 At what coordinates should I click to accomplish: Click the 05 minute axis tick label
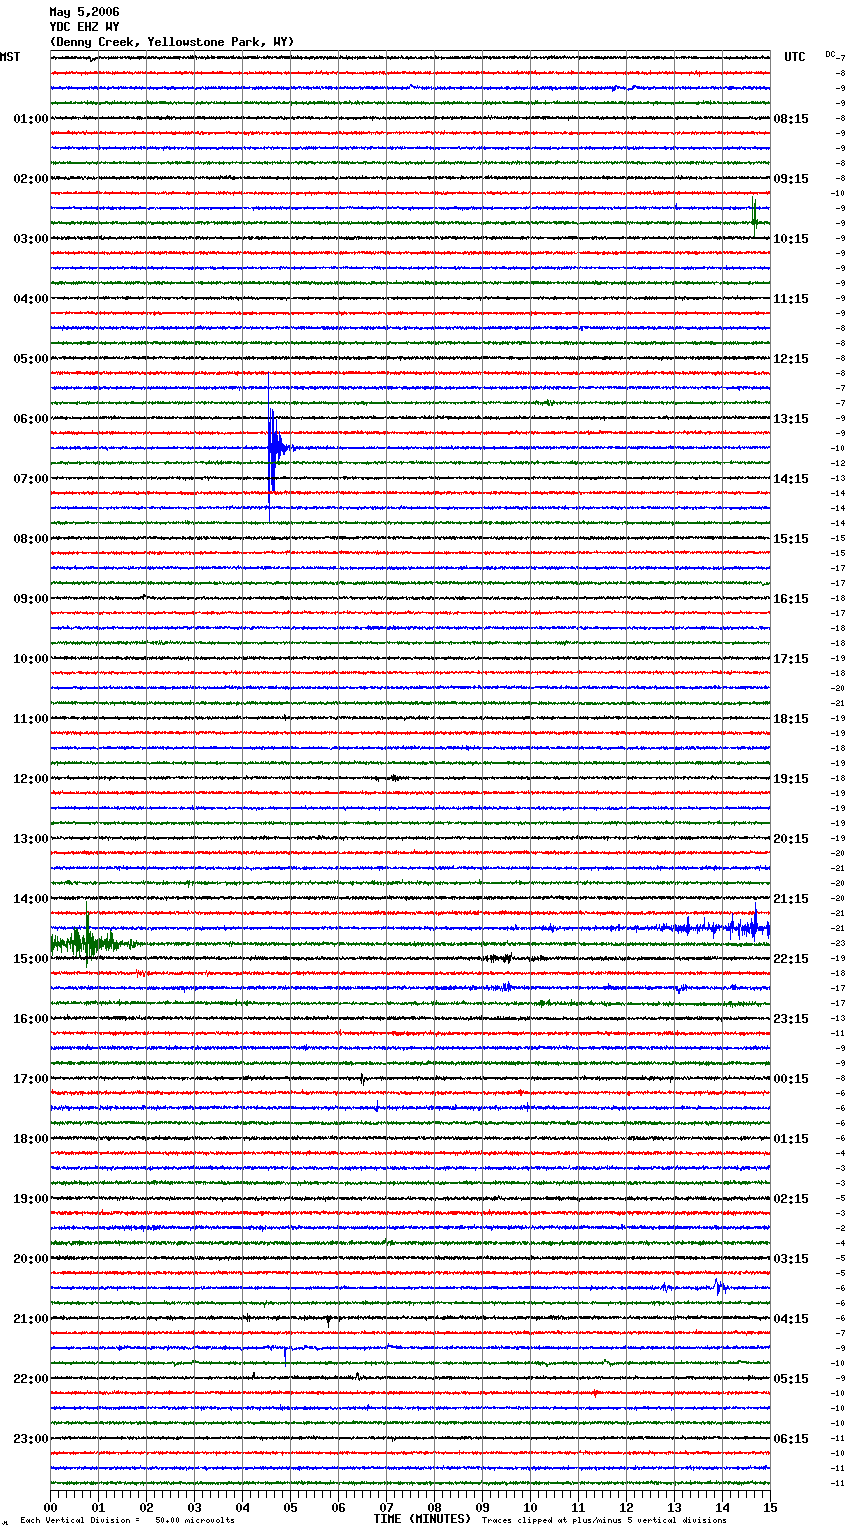click(290, 1507)
